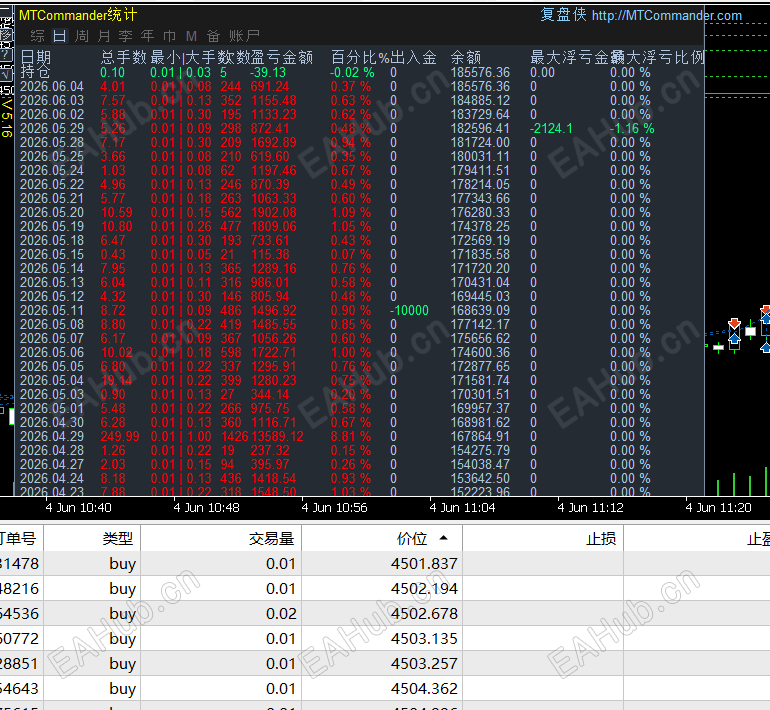770x710 pixels.
Task: Click the 4 Jun 10:40 time axis label
Action: (79, 508)
